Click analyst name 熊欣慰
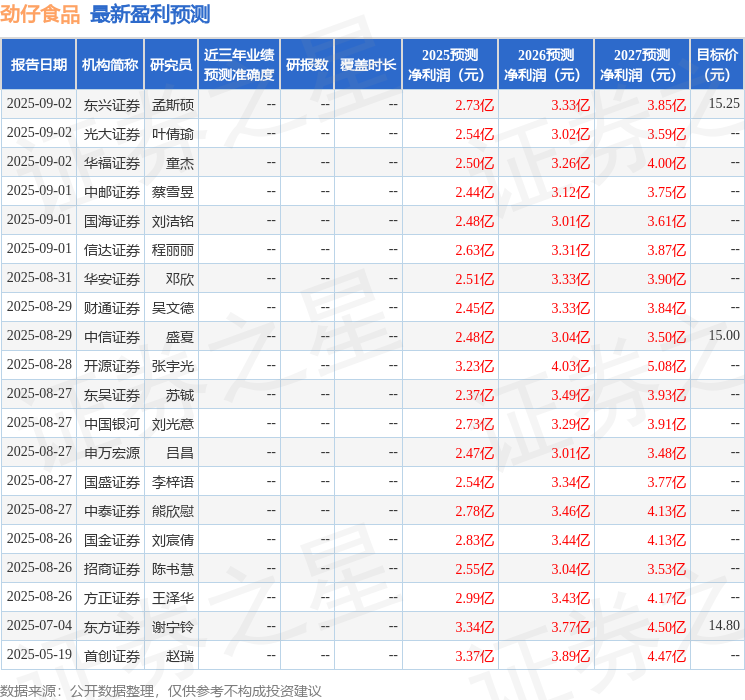The height and width of the screenshot is (700, 745). pos(173,511)
